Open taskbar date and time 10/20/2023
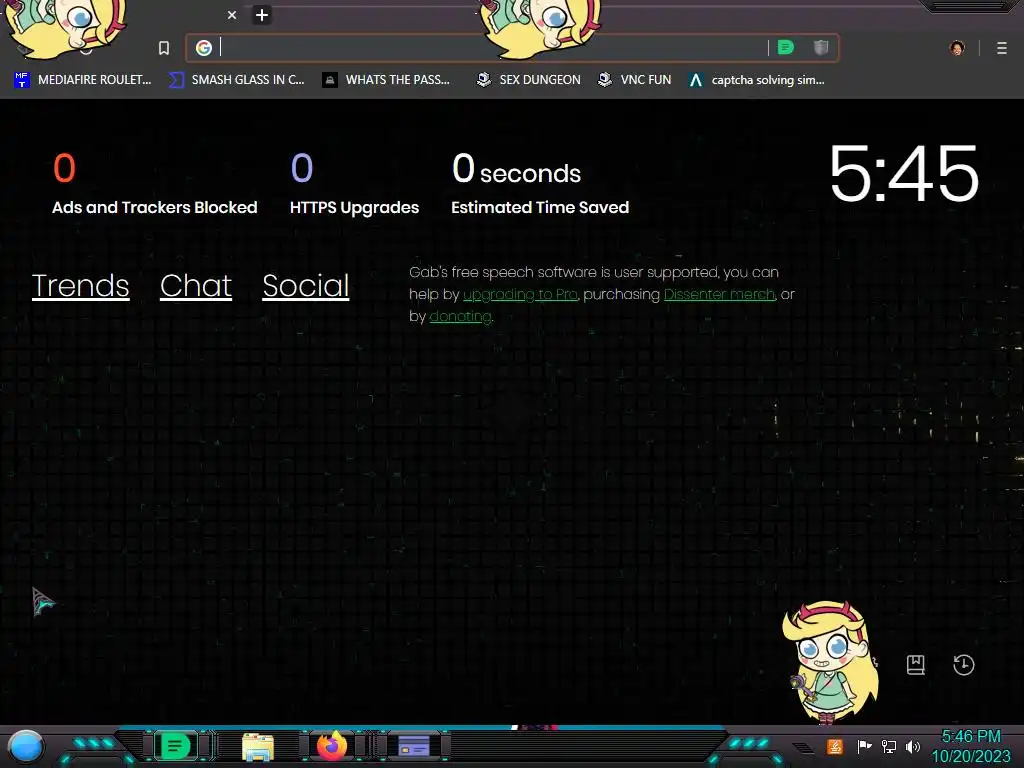The height and width of the screenshot is (768, 1024). coord(970,746)
